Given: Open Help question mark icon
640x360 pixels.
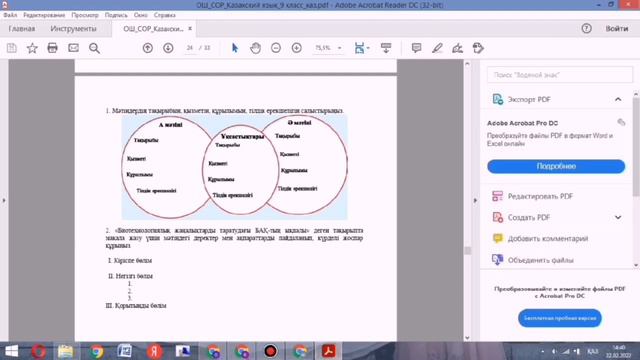Looking at the screenshot, I should pyautogui.click(x=587, y=29).
